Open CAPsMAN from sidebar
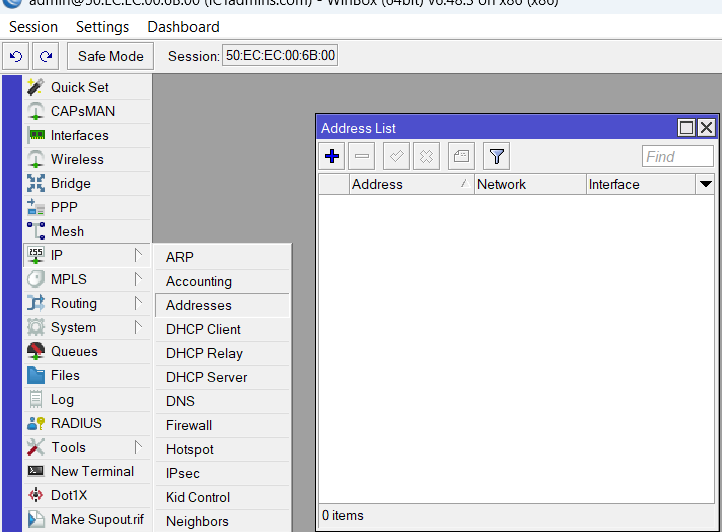The image size is (722, 532). [87, 111]
